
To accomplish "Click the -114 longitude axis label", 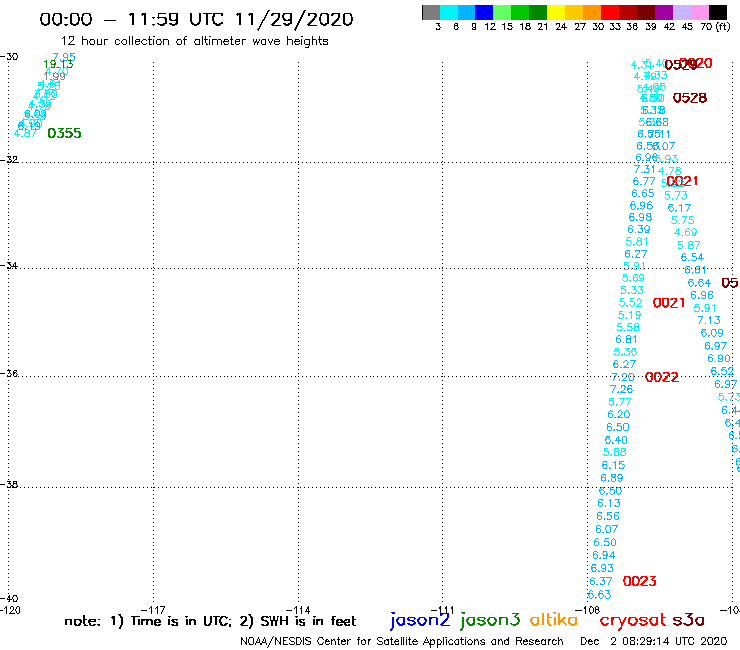I will pos(298,610).
